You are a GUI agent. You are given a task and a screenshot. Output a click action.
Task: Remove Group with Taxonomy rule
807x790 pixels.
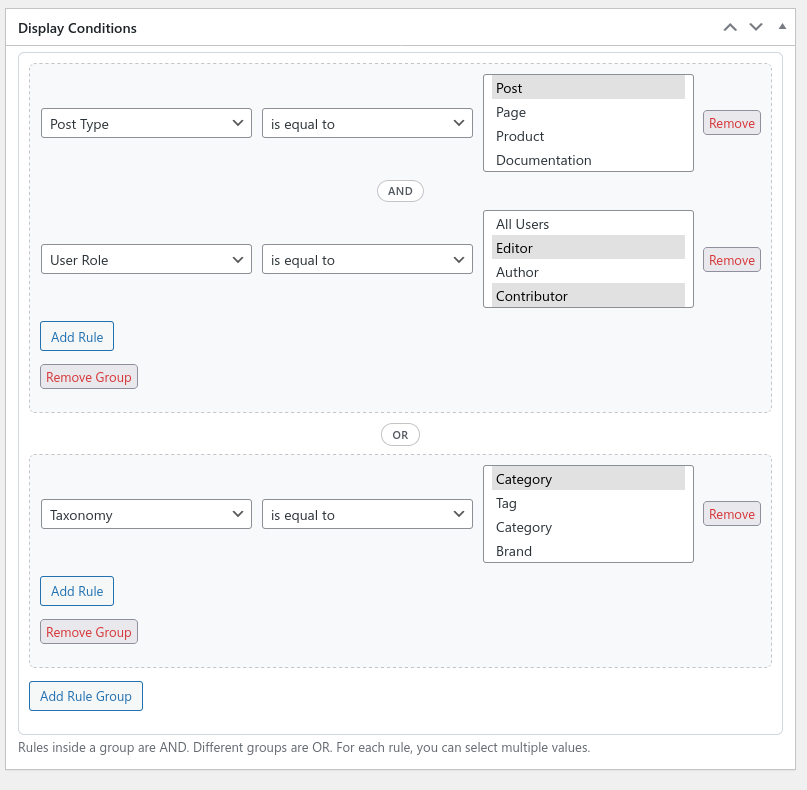[x=89, y=631]
